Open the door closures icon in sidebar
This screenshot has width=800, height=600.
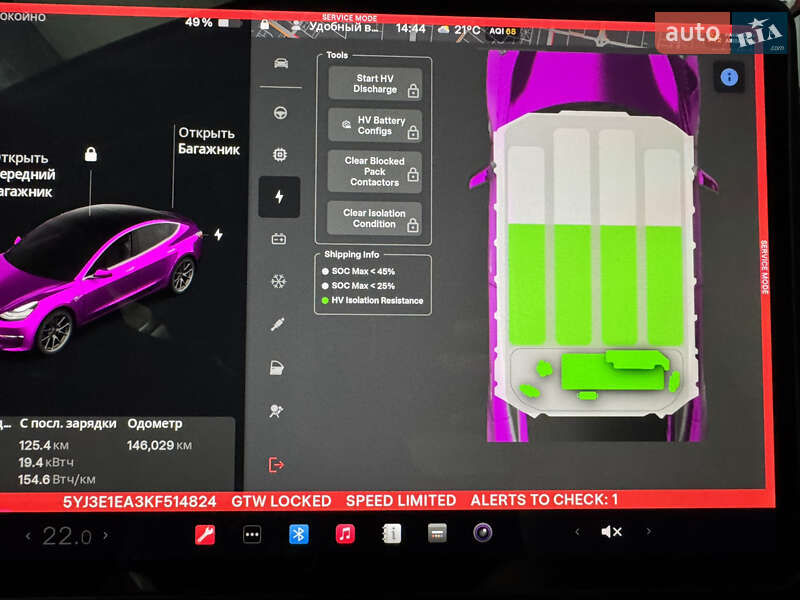277,368
